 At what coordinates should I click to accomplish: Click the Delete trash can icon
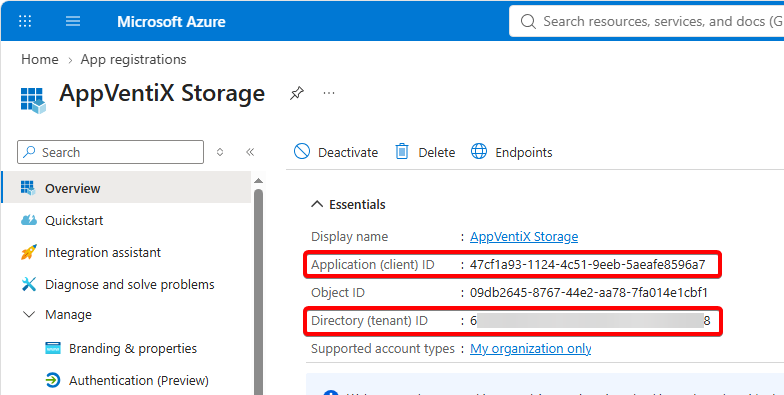[x=402, y=151]
